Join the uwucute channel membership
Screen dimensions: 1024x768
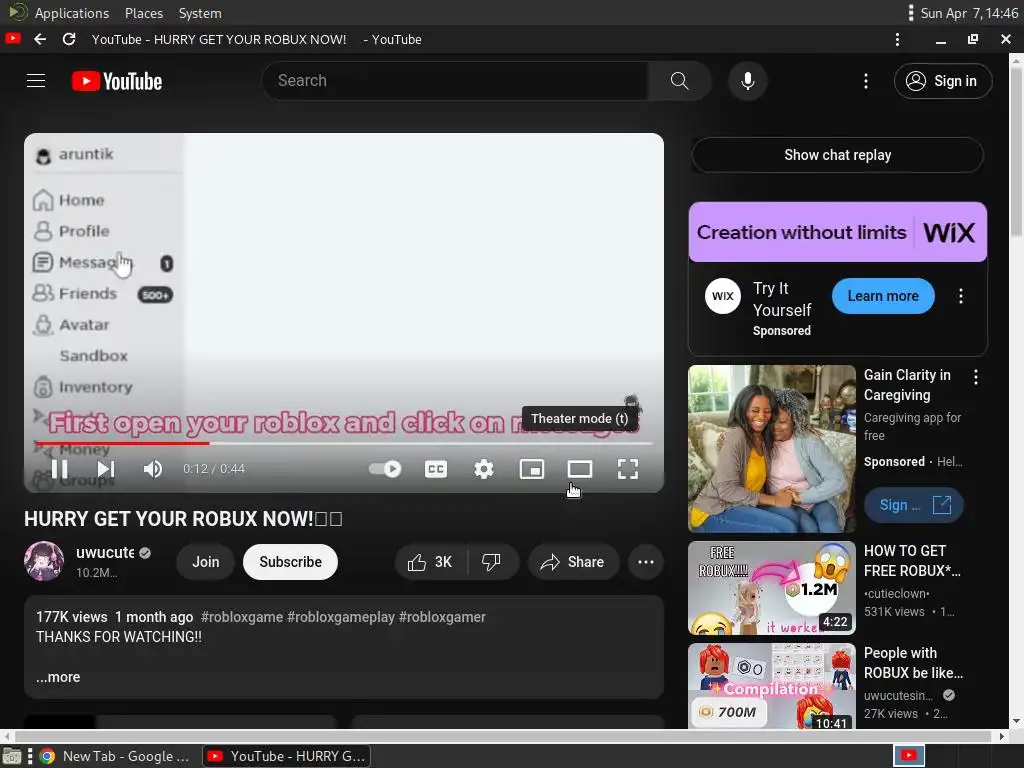tap(206, 562)
